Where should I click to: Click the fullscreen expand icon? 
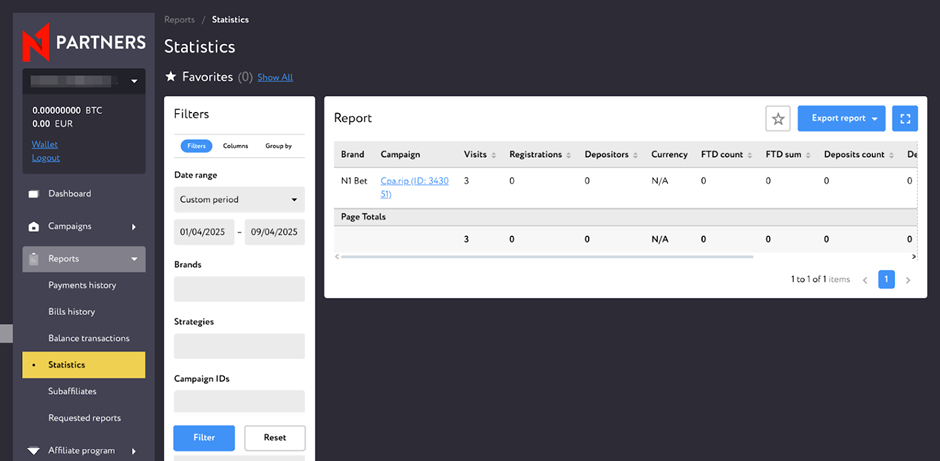click(904, 118)
